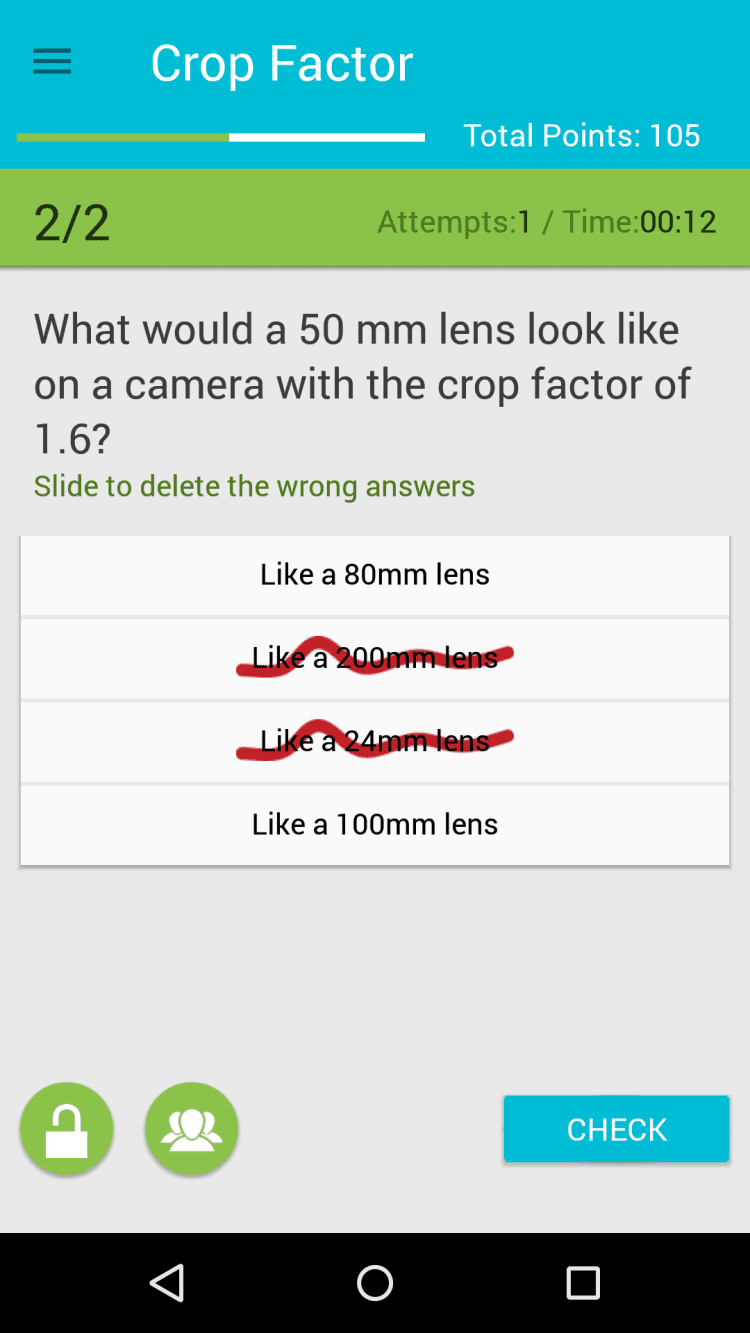Tap the 2/2 question counter
Image resolution: width=750 pixels, height=1333 pixels.
(x=72, y=222)
